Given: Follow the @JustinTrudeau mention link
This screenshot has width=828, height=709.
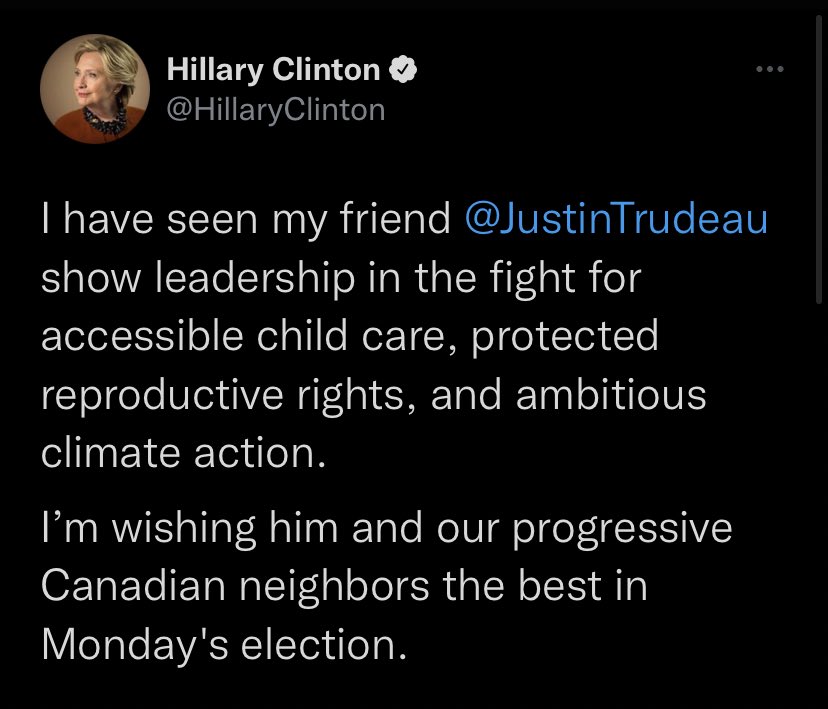Looking at the screenshot, I should [x=617, y=220].
